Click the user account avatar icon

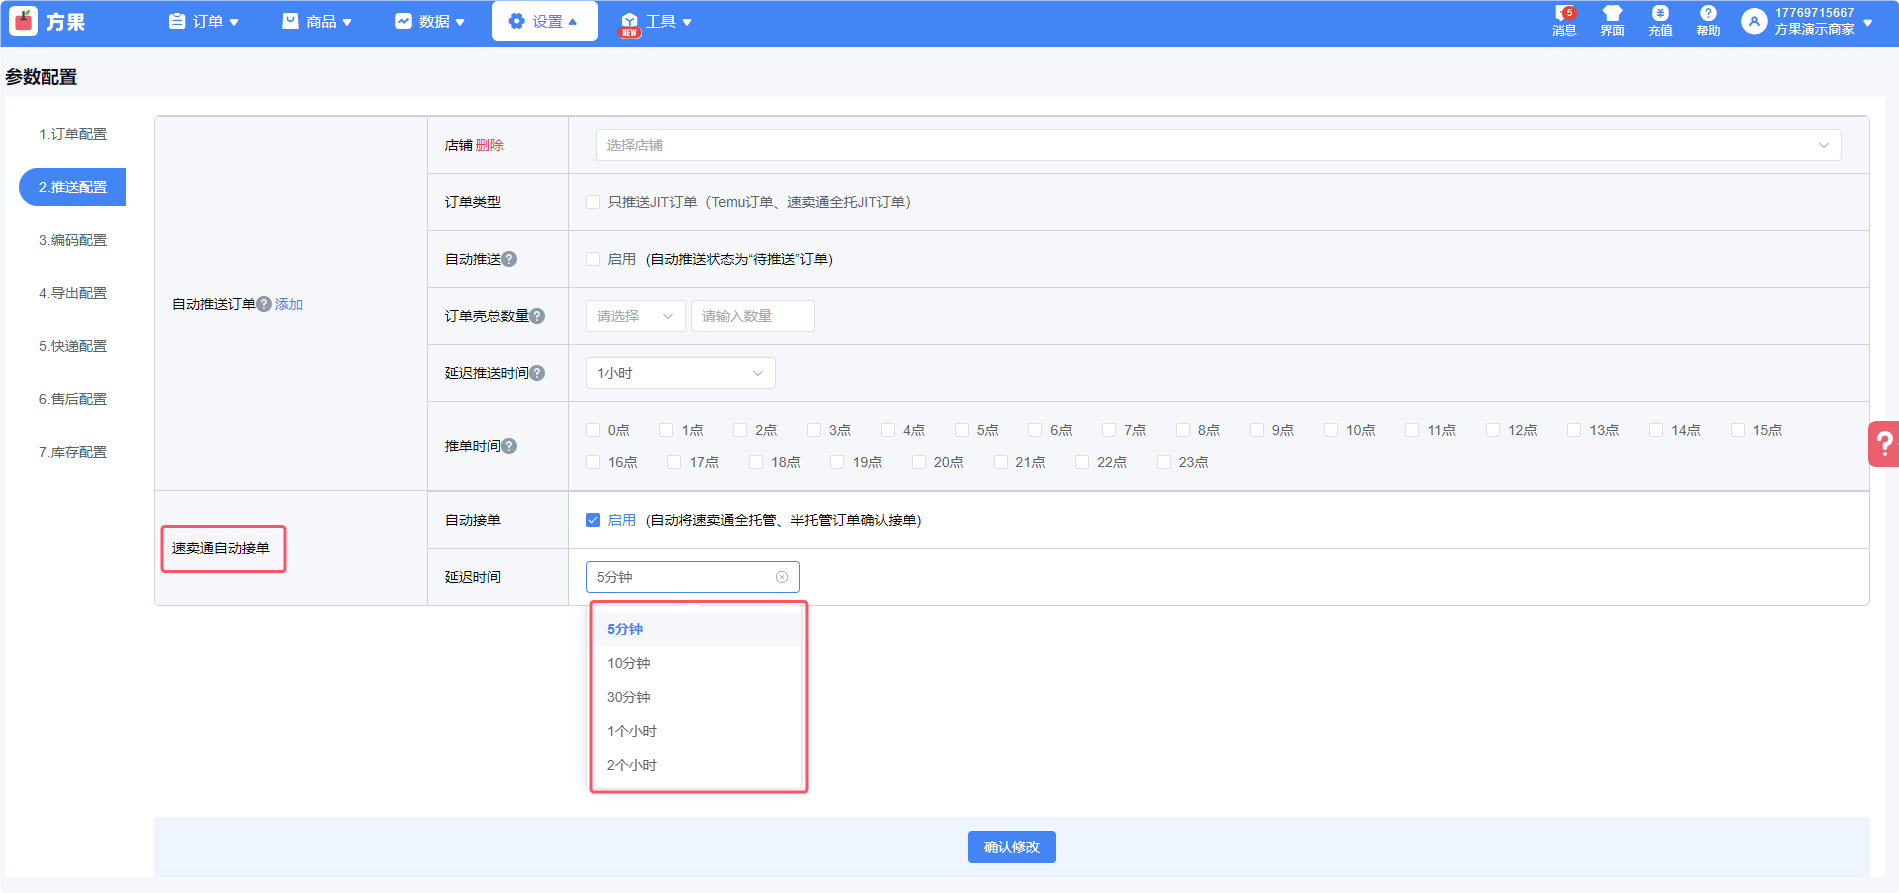click(x=1754, y=21)
